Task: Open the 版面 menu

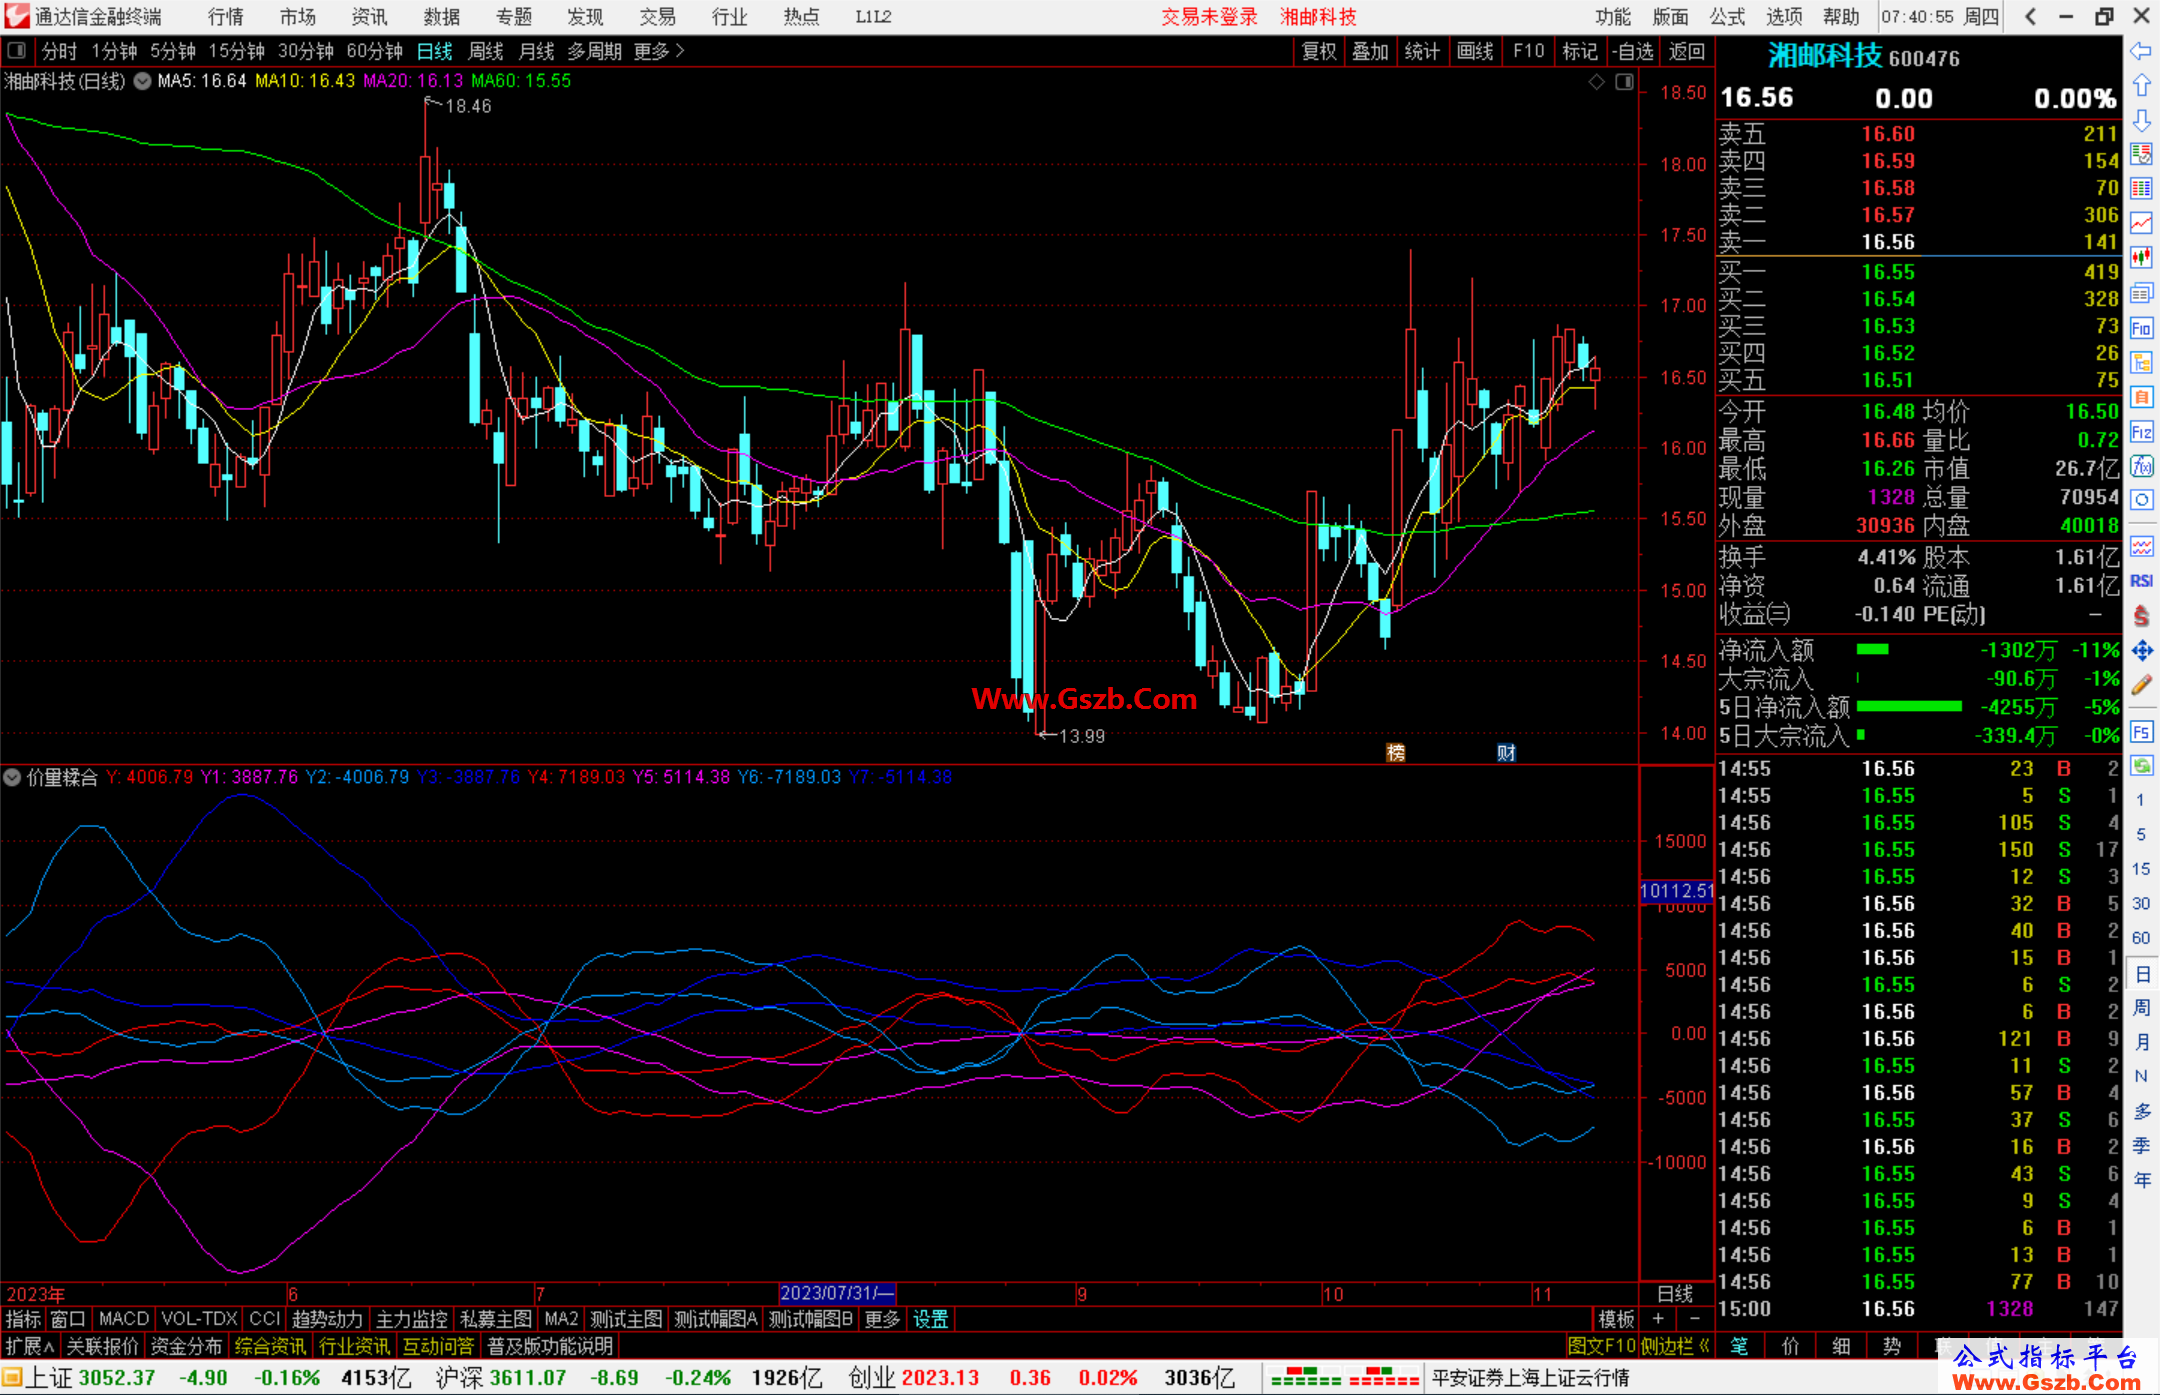Action: (1670, 17)
